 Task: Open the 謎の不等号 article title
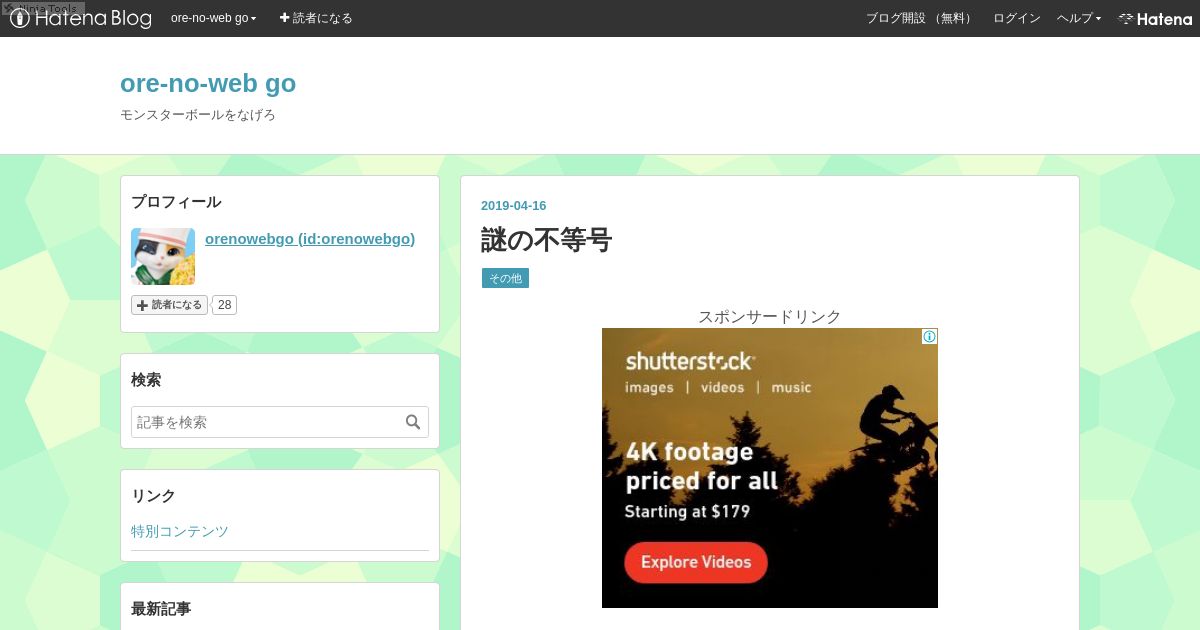tap(546, 240)
